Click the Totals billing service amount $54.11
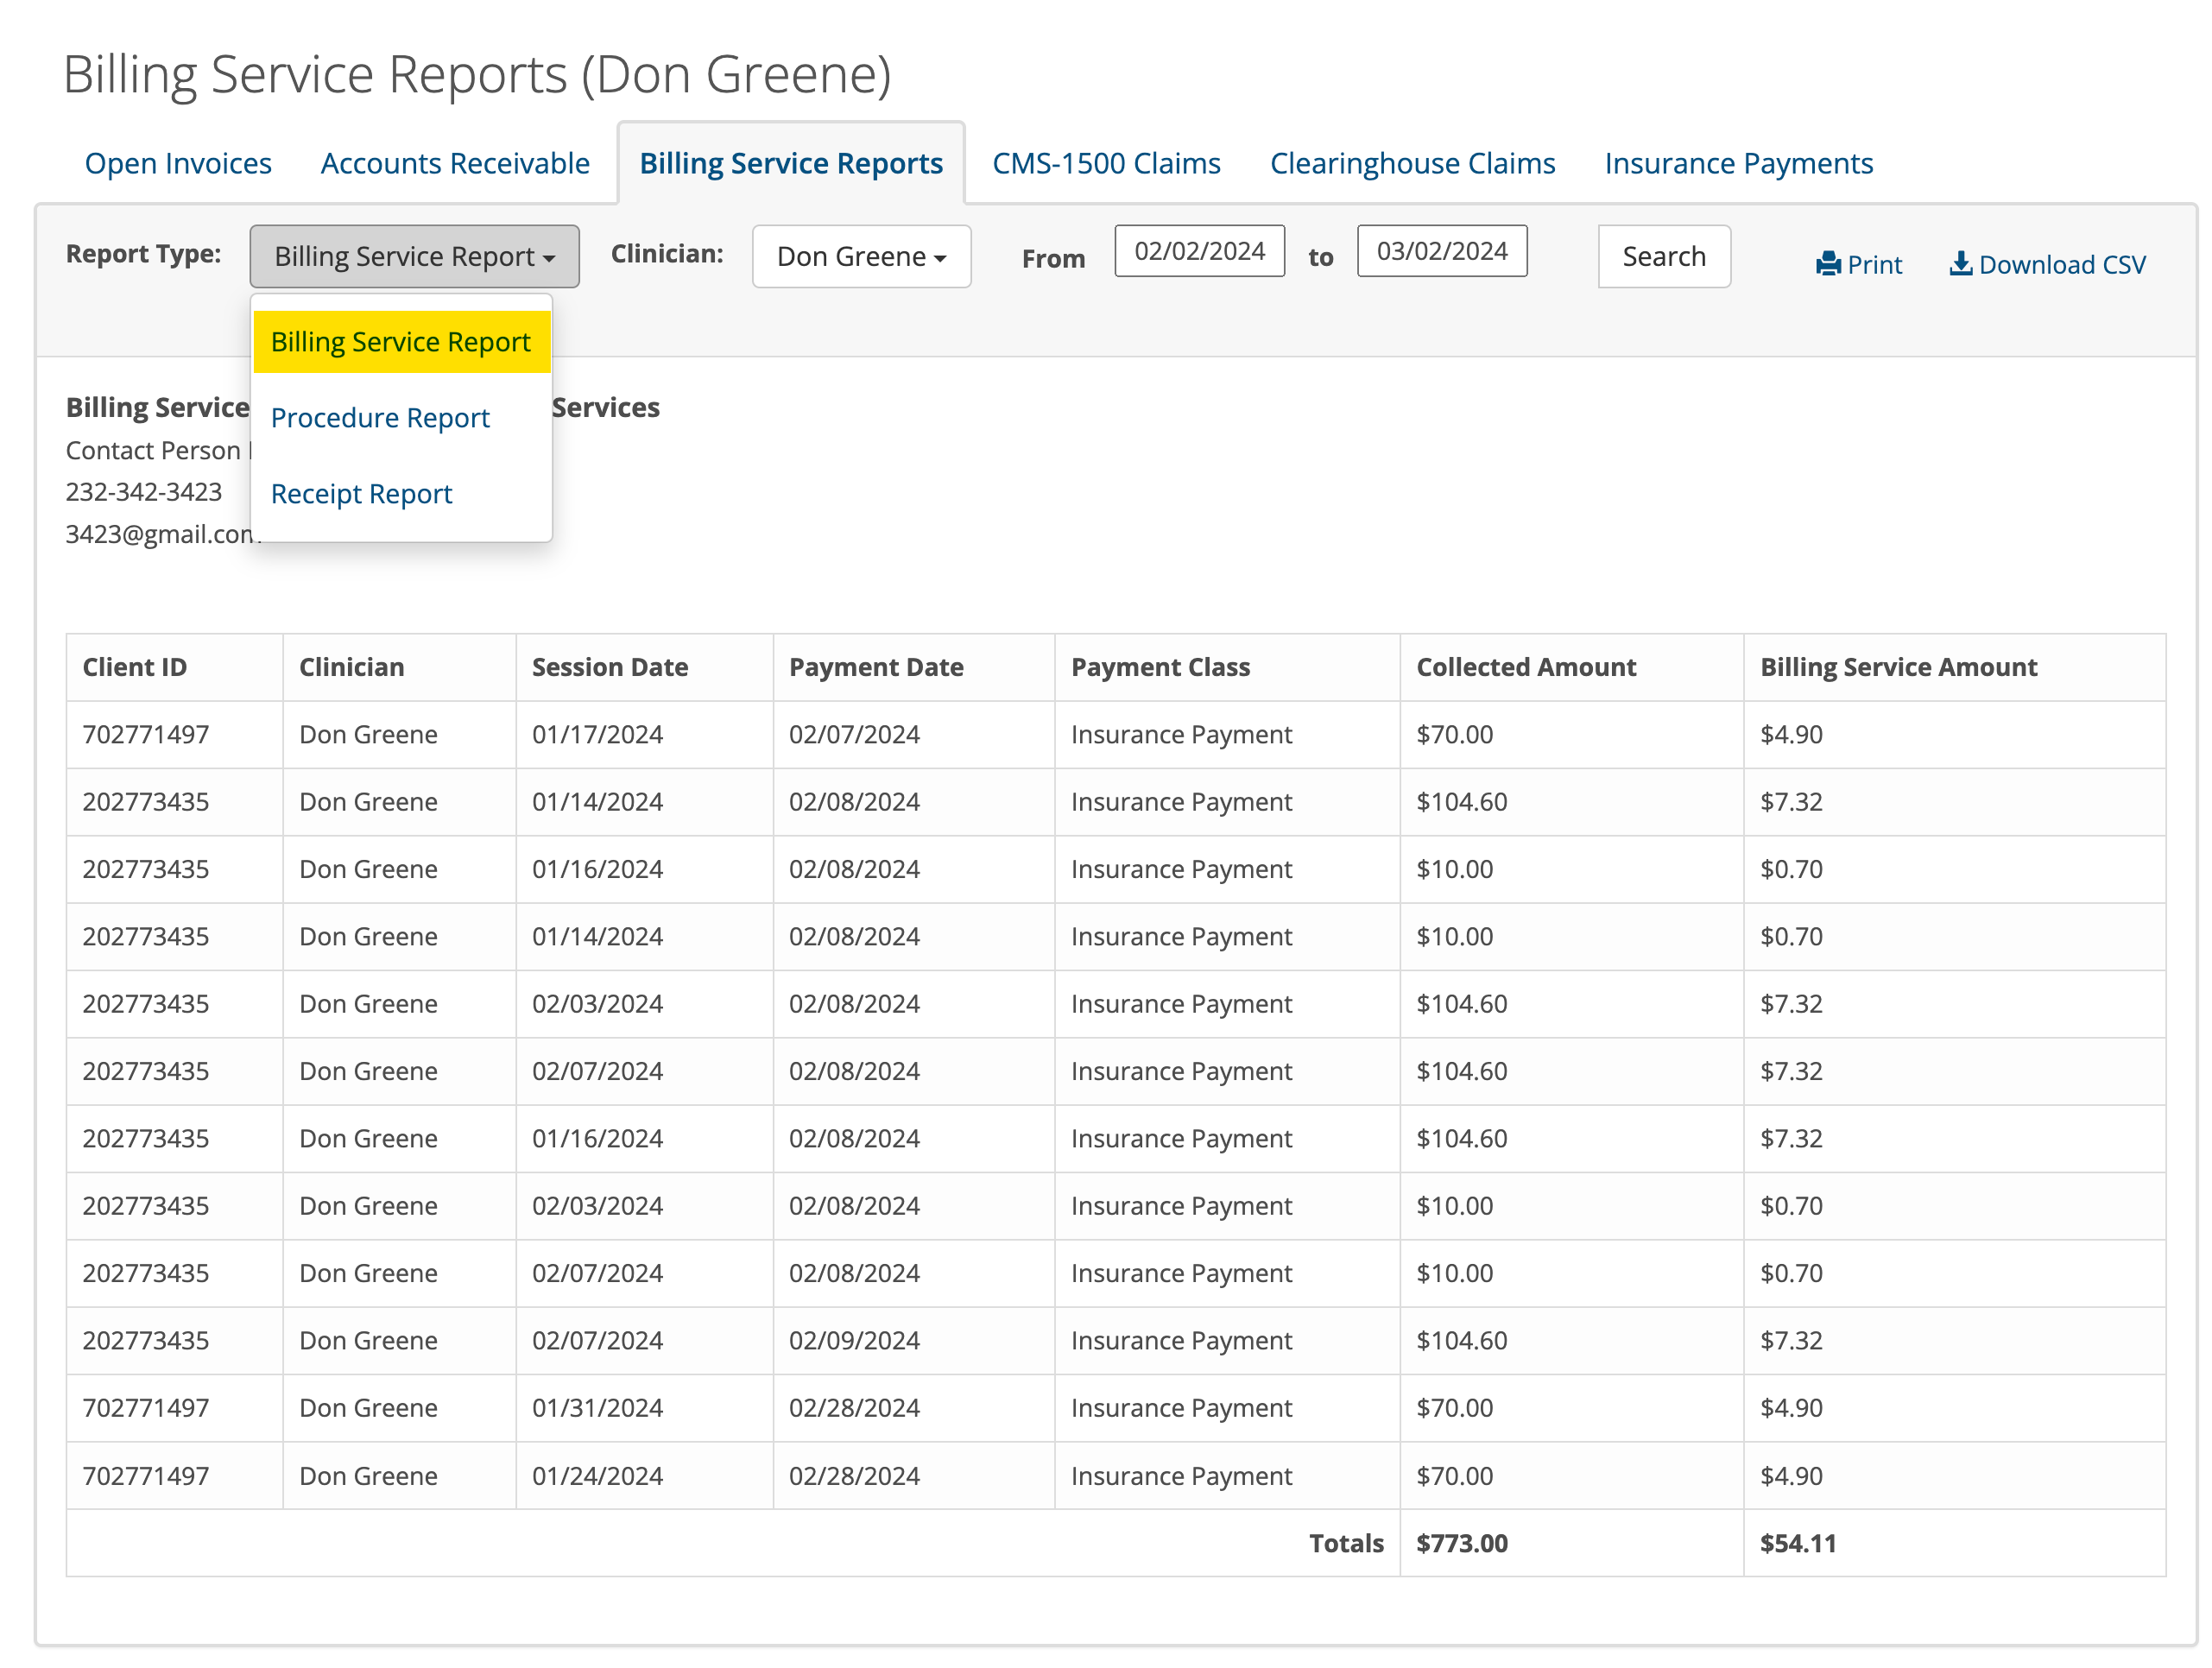Screen dimensions: 2212x1668 1797,1543
